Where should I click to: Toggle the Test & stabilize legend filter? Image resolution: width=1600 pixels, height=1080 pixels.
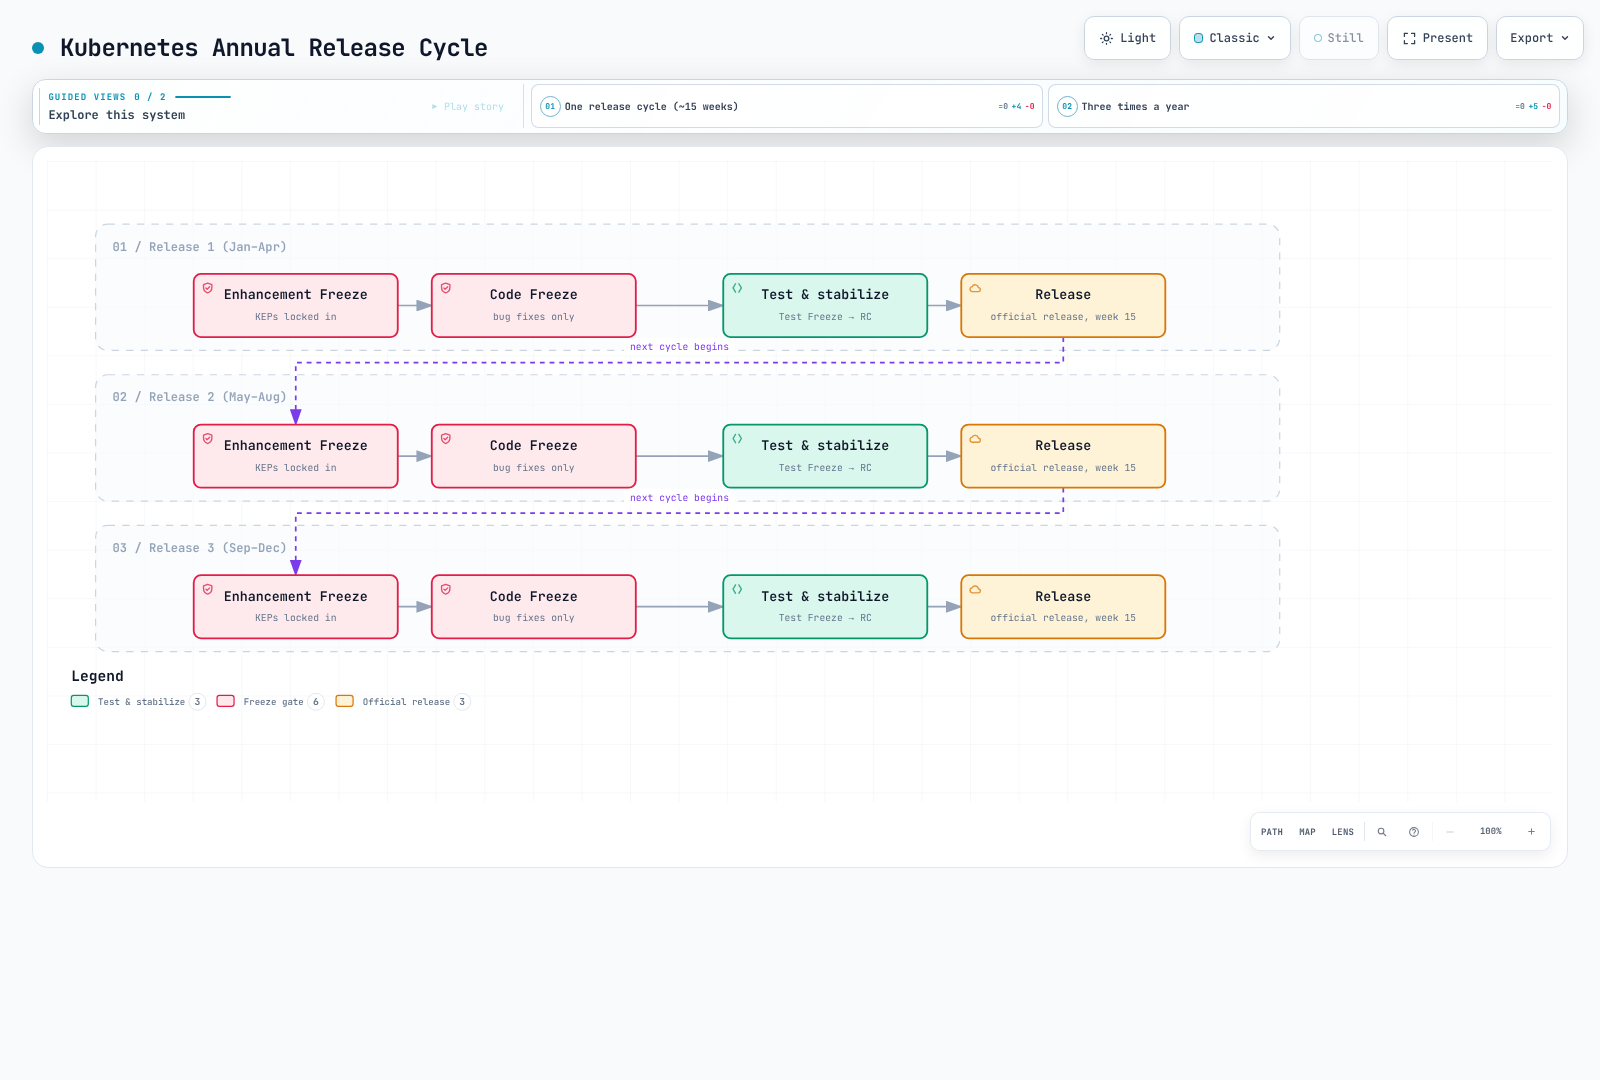click(138, 702)
